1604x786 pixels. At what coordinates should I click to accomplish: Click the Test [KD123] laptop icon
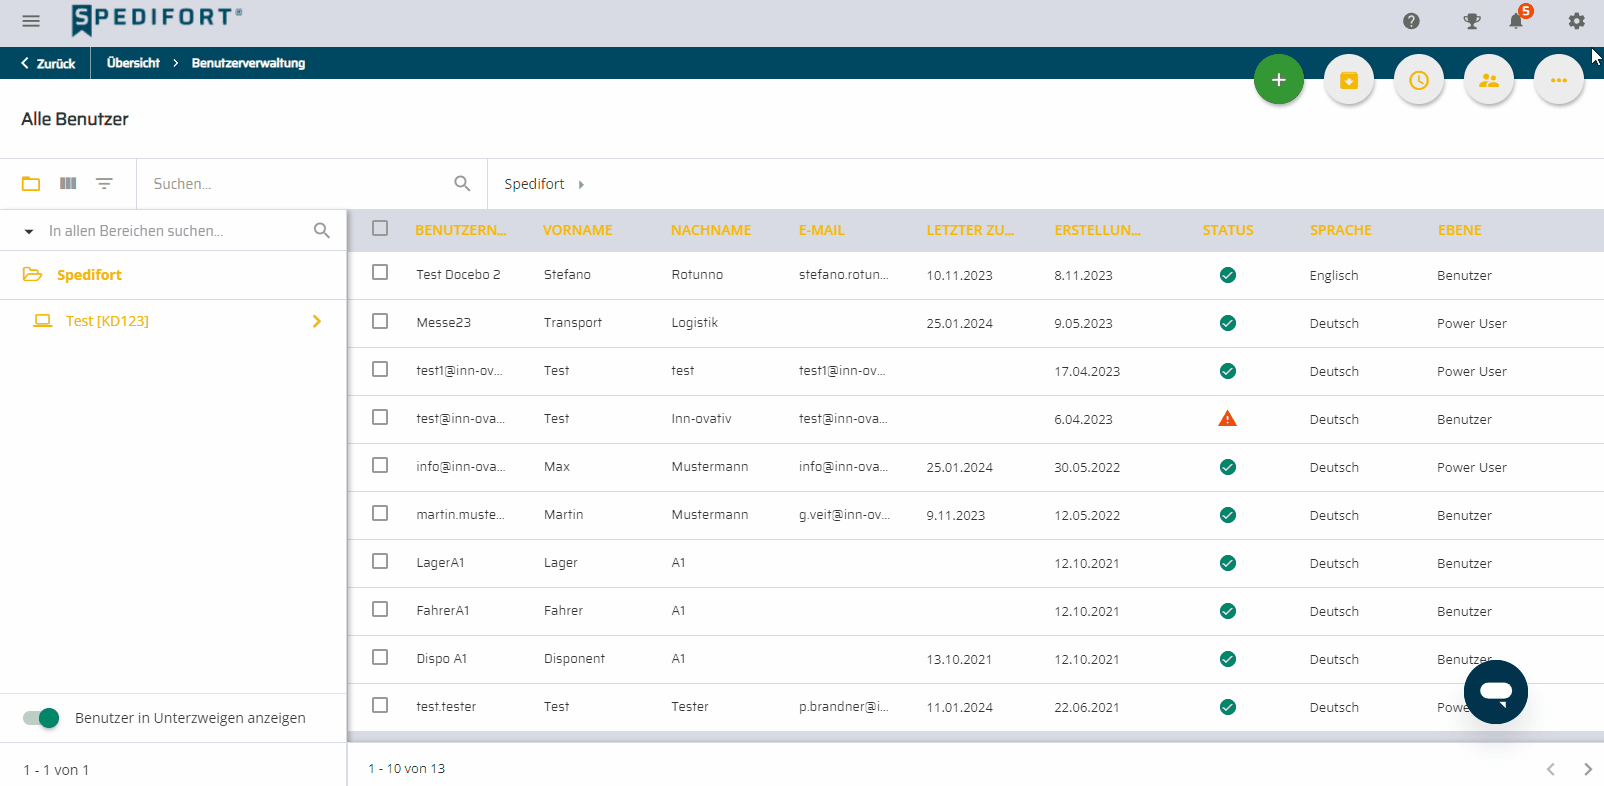[42, 321]
